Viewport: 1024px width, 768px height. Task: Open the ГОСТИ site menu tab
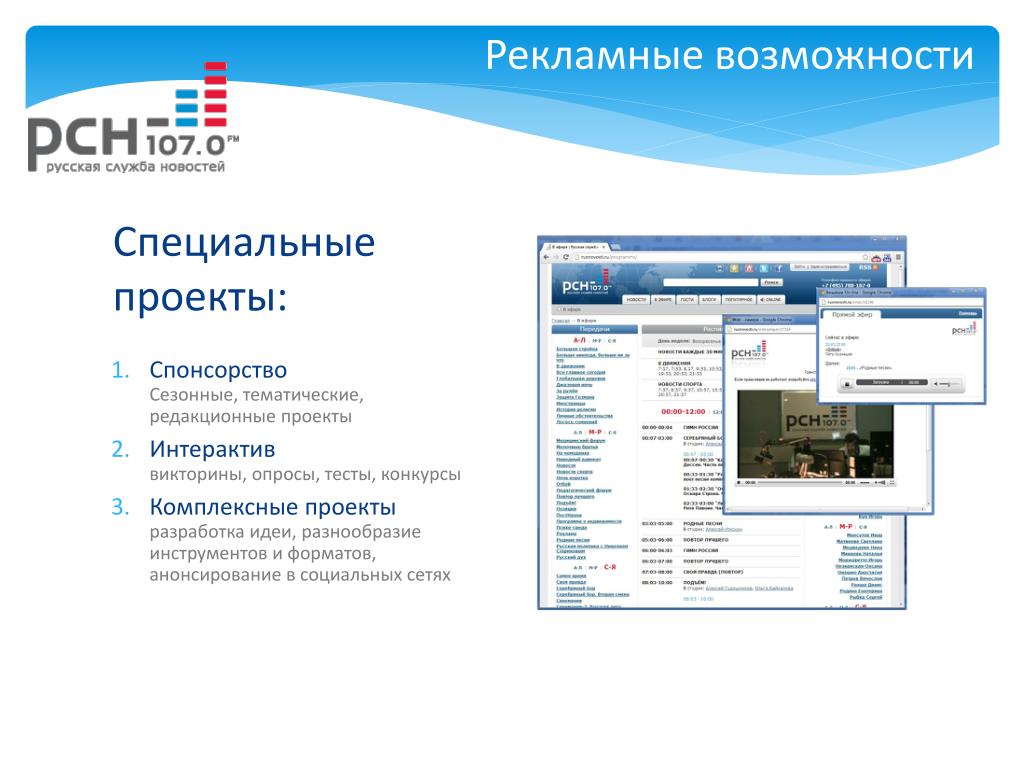click(687, 300)
